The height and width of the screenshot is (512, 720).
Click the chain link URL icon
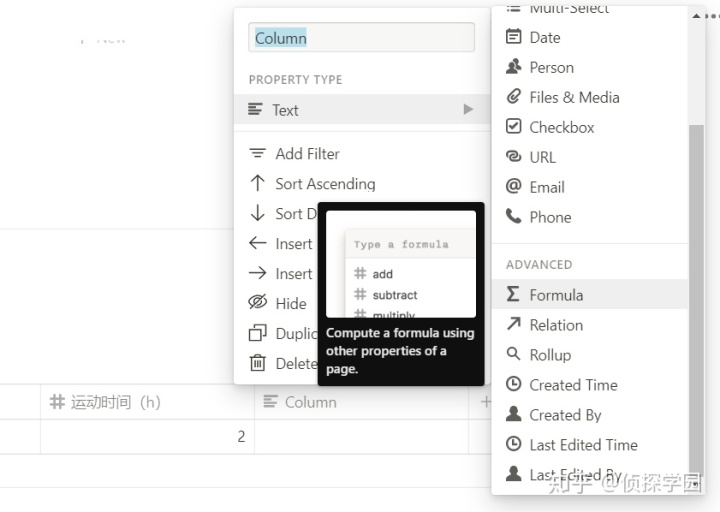(x=513, y=156)
